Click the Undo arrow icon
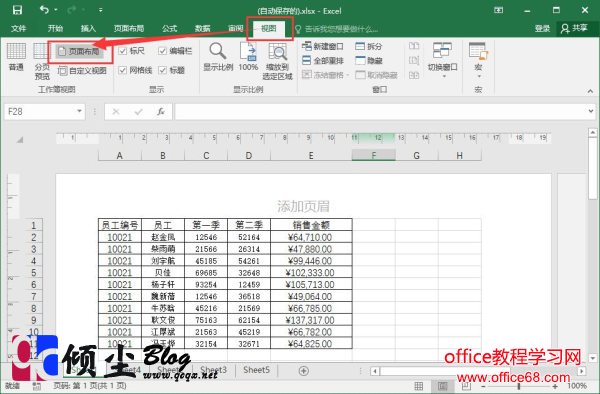This screenshot has width=600, height=394. pos(44,10)
